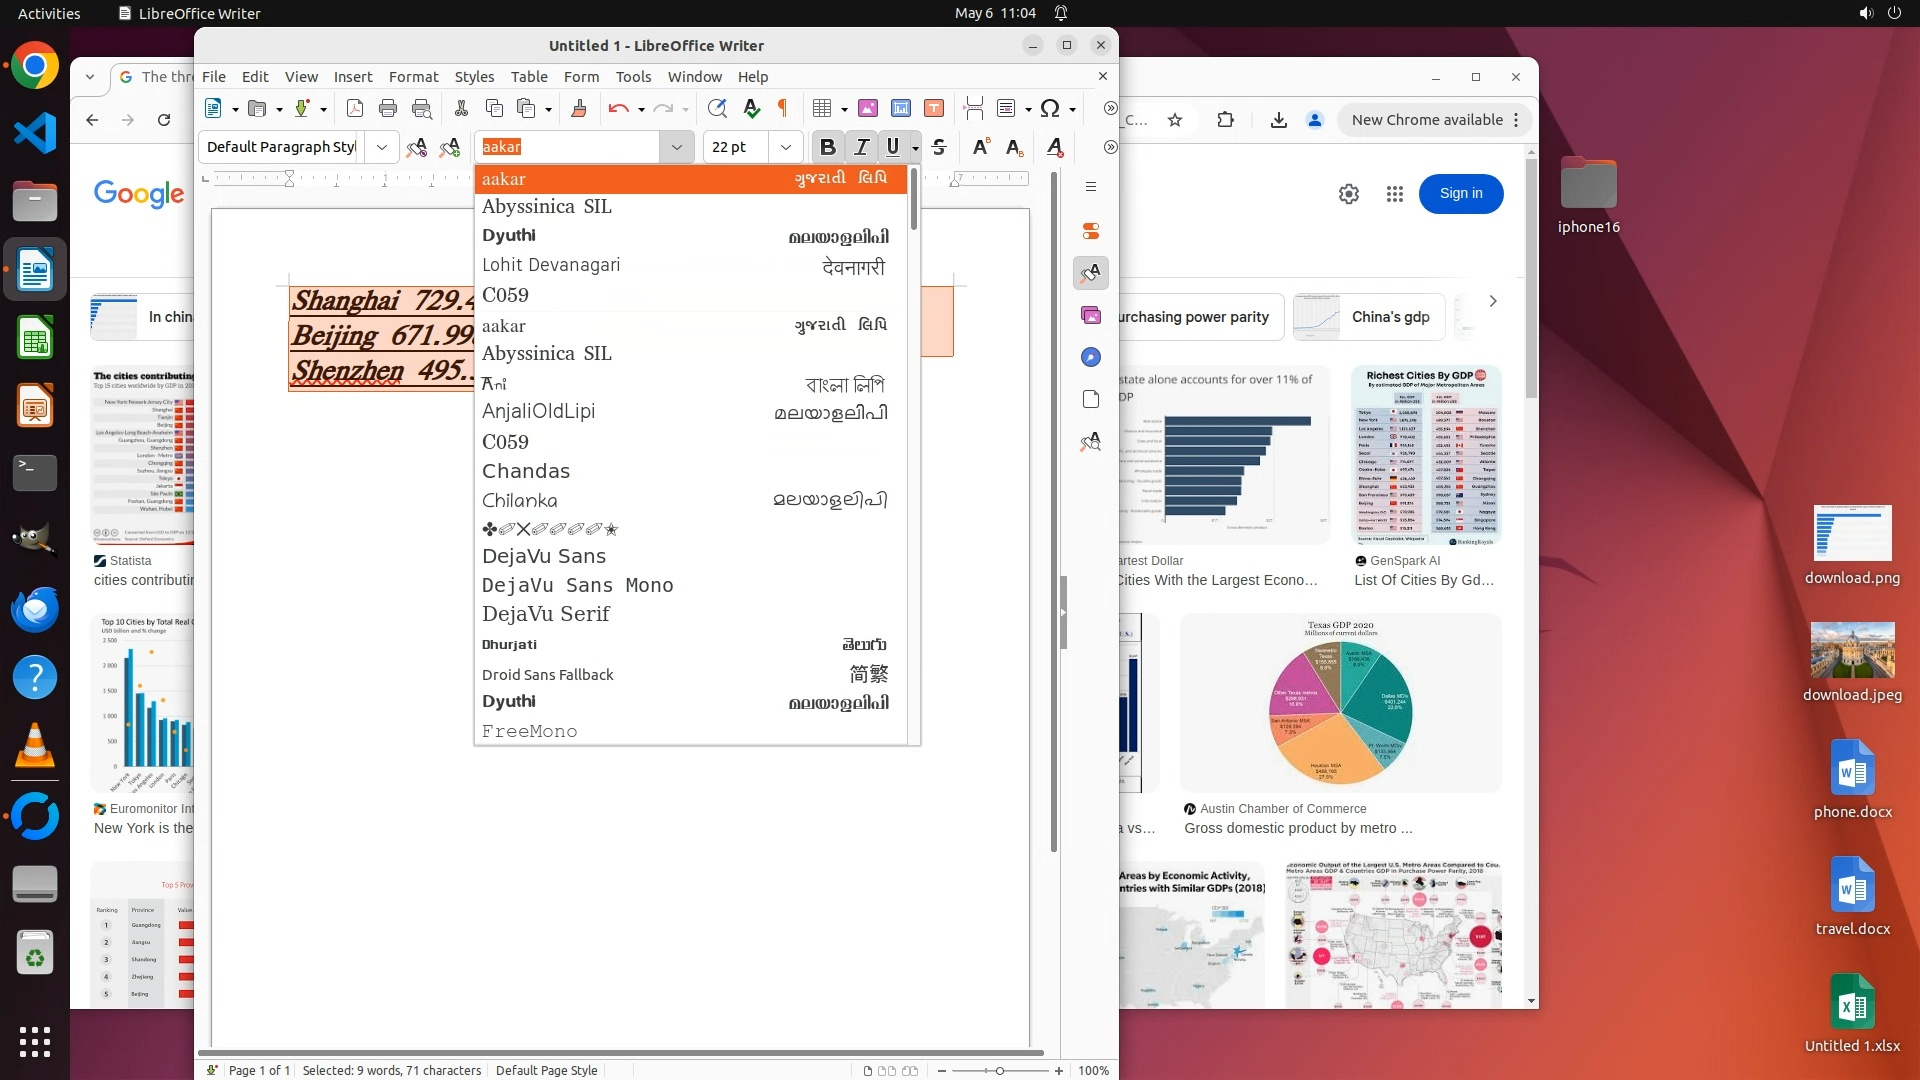Click the Export as PDF icon
1920x1080 pixels.
[x=355, y=108]
